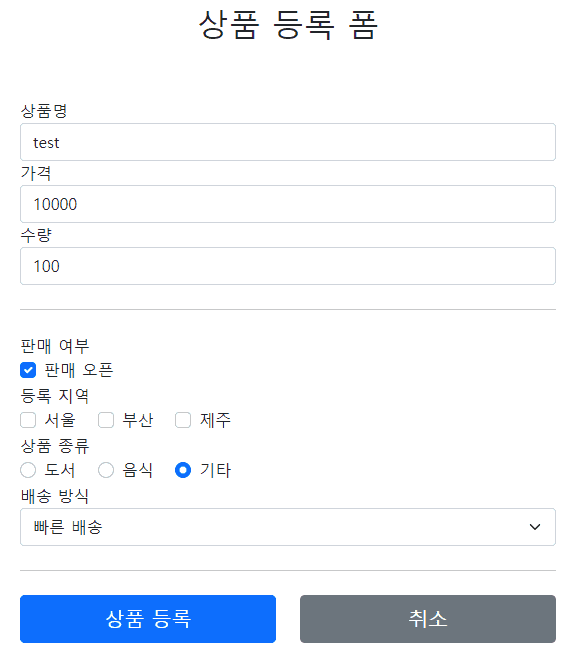Click the 수량 input field showing 100
This screenshot has height=658, width=576.
pos(288,266)
